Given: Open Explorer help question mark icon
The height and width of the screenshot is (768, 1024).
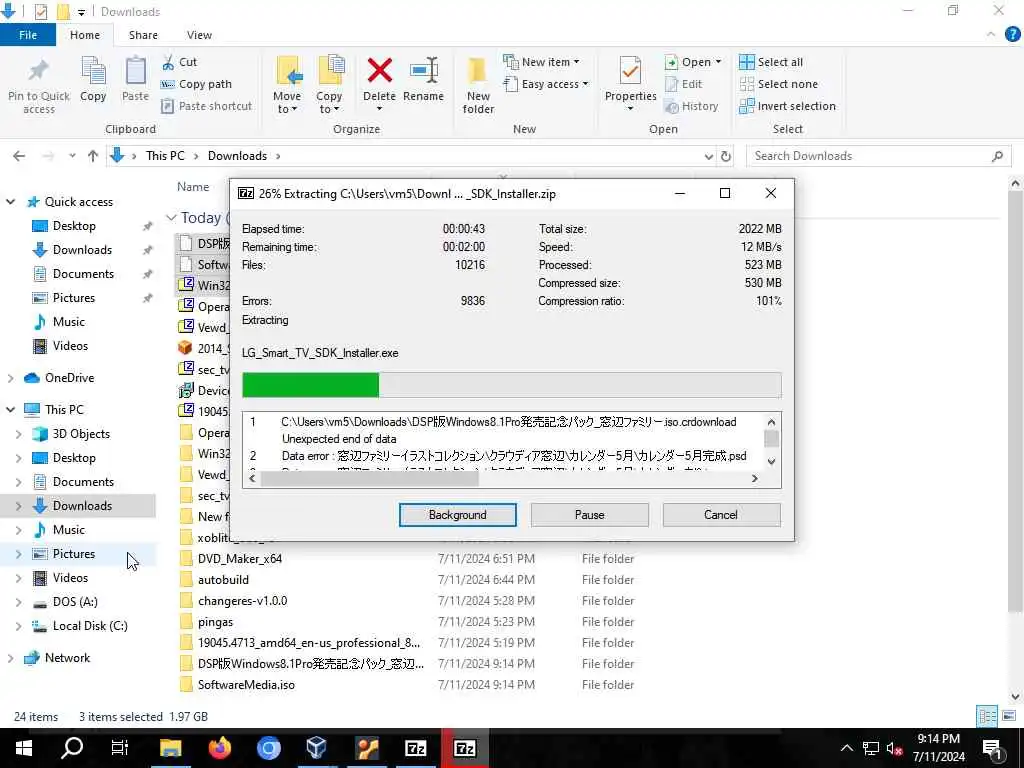Looking at the screenshot, I should tap(1012, 35).
